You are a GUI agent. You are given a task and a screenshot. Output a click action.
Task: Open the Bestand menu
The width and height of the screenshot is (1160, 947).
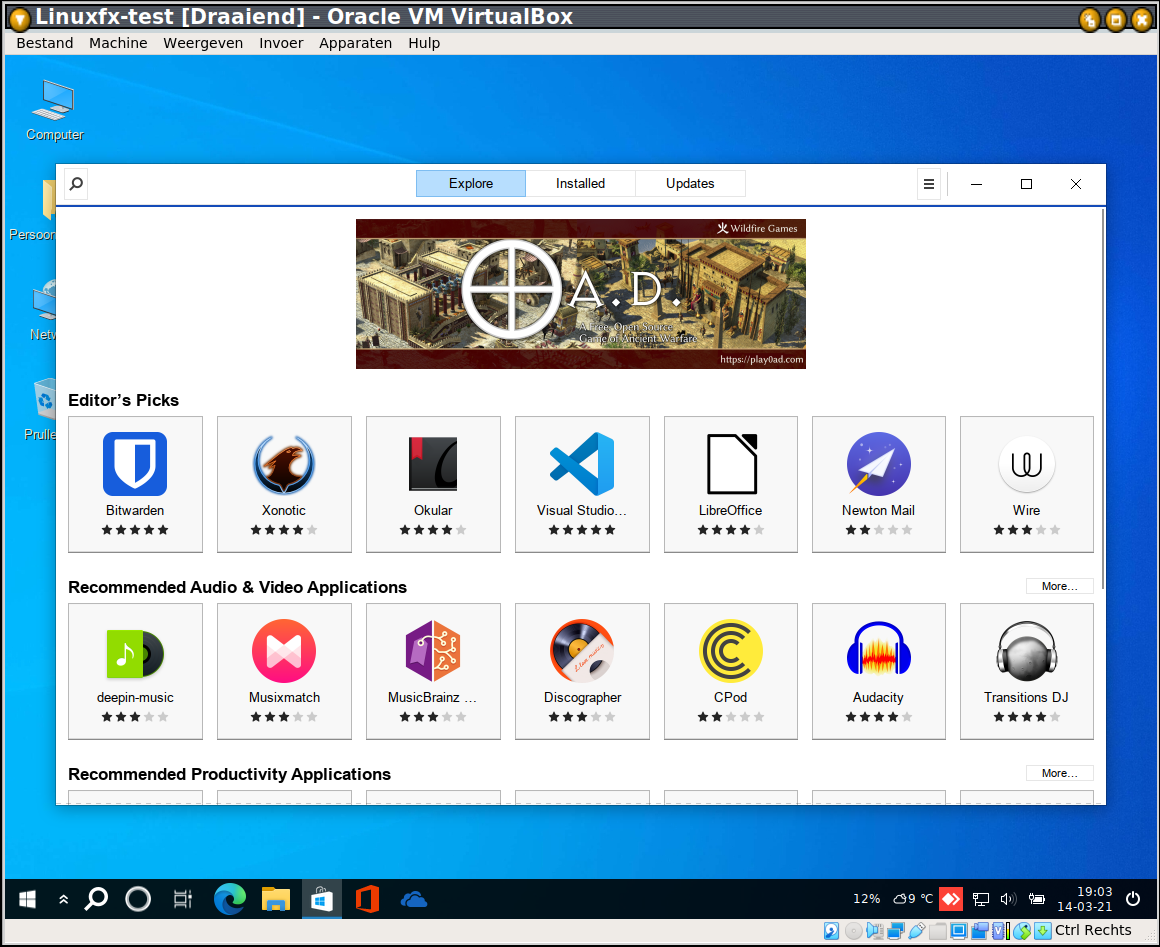coord(44,43)
